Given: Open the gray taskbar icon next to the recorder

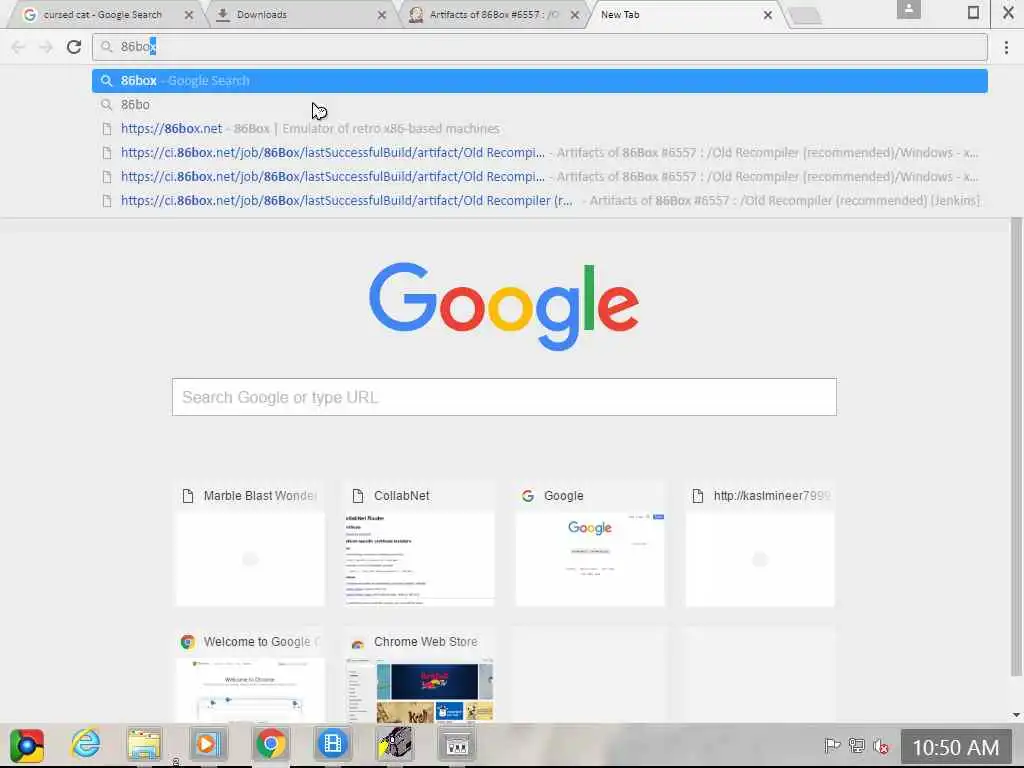Looking at the screenshot, I should (x=456, y=744).
